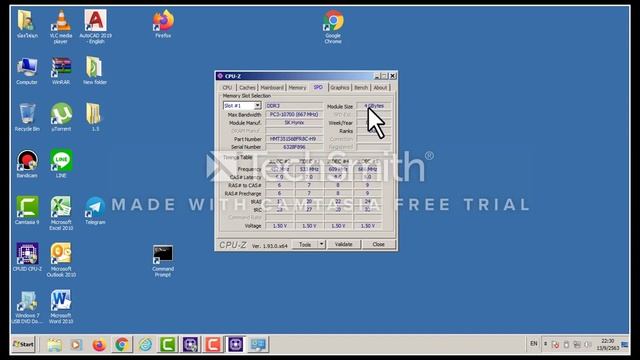Select the folder named 1.5 on desktop
Screen dimensions: 640x360
93,118
